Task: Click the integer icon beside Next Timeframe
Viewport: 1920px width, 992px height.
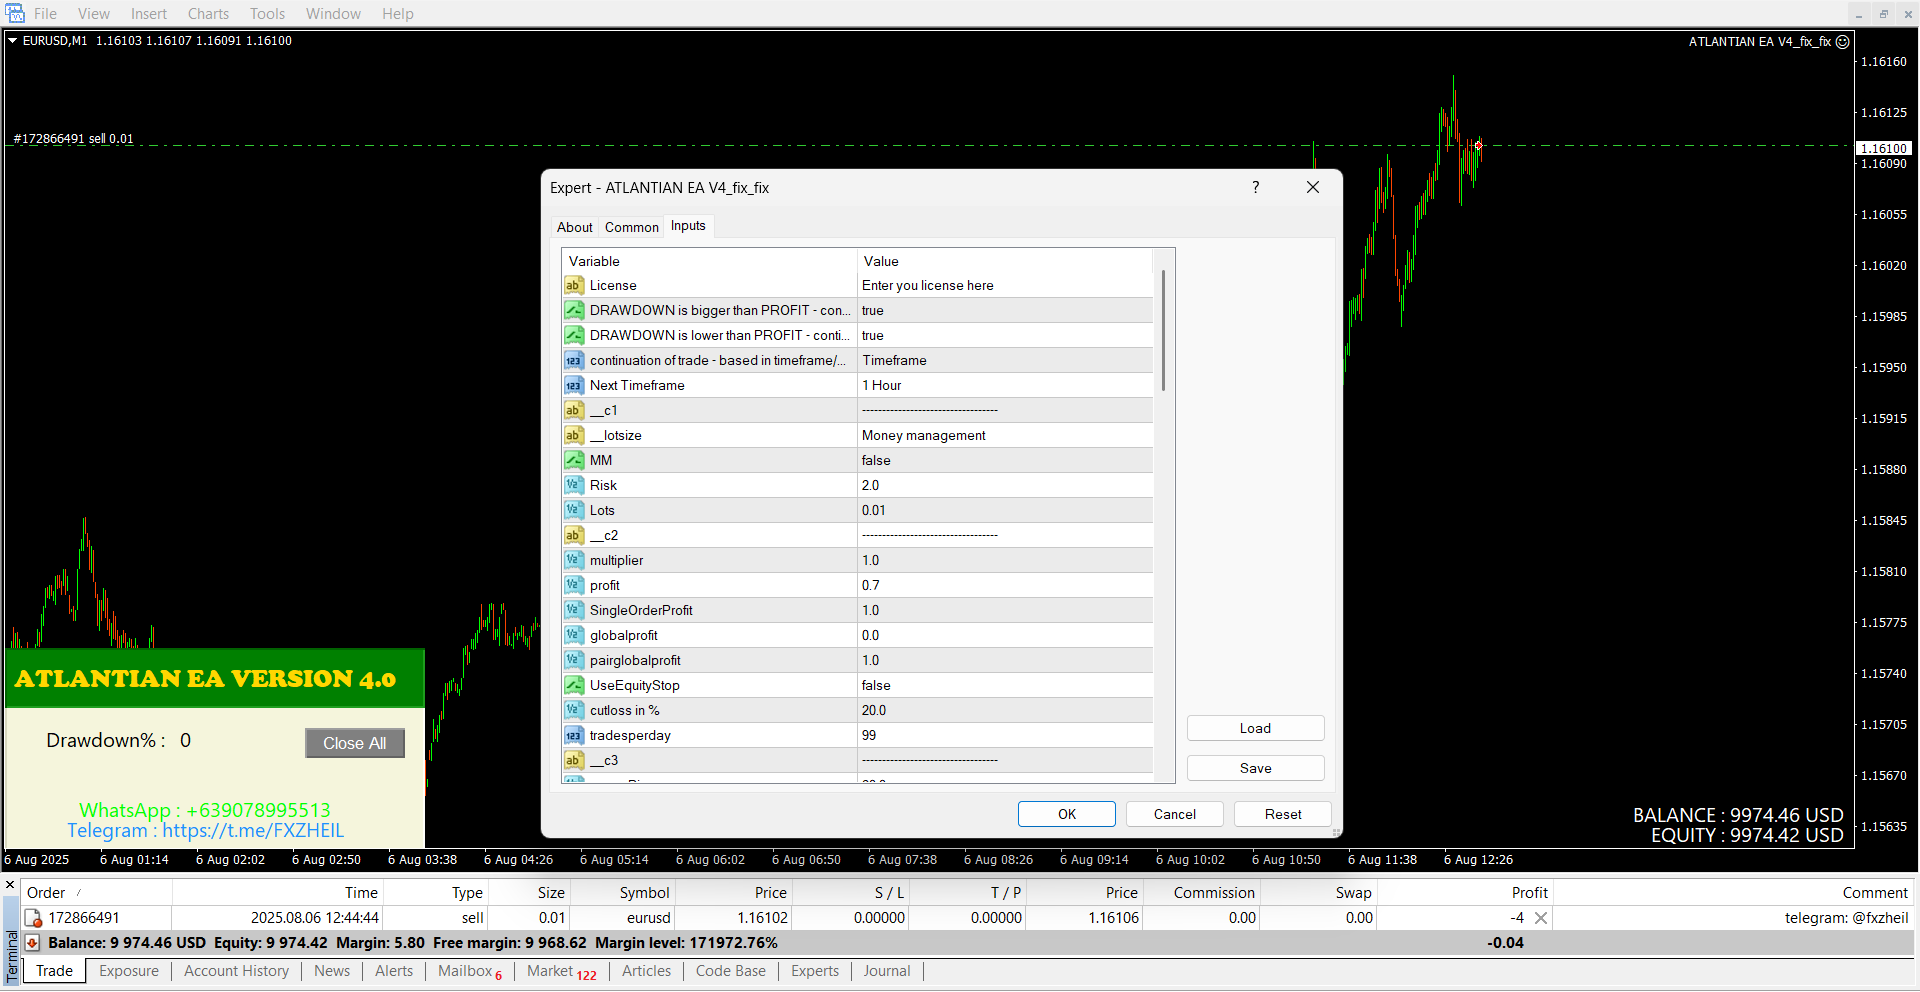Action: coord(574,386)
